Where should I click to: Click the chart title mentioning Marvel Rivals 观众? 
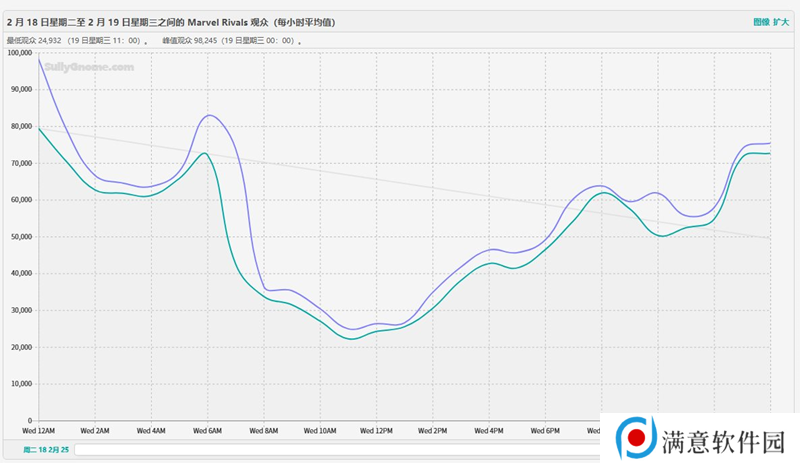(171, 22)
